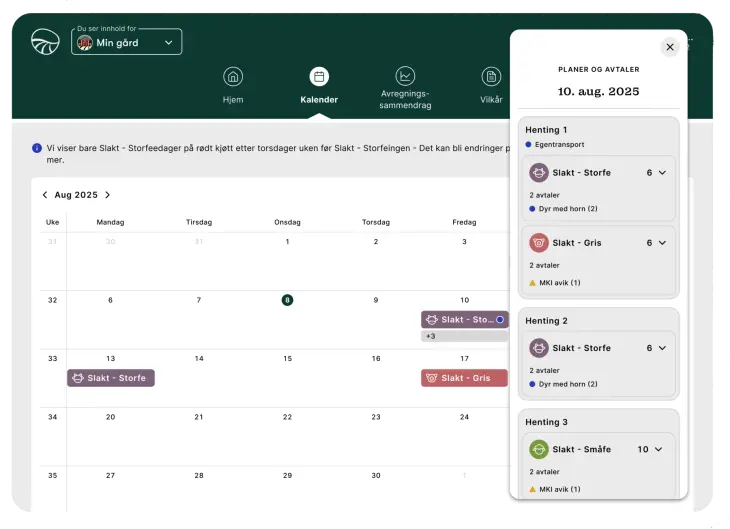Image resolution: width=730 pixels, height=529 pixels.
Task: Open the Avregningssammendrag chart icon
Action: [405, 77]
